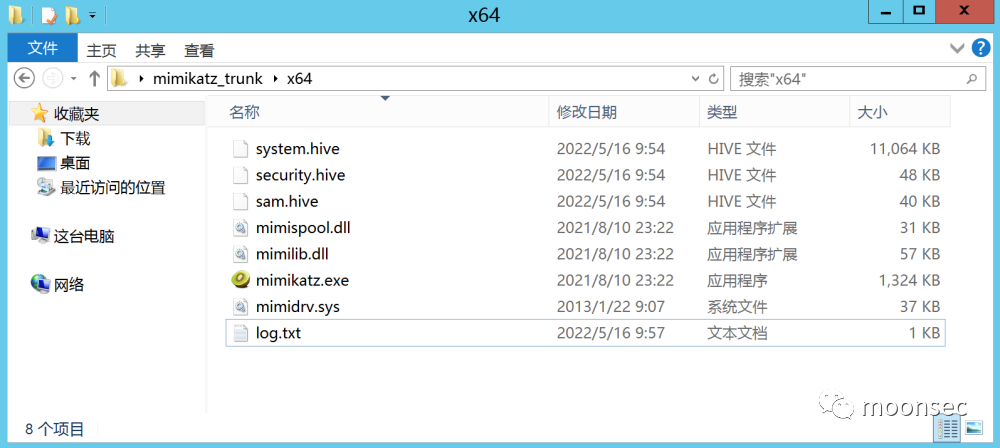The width and height of the screenshot is (1000, 448).
Task: Select the security.hive file name
Action: pyautogui.click(x=300, y=175)
